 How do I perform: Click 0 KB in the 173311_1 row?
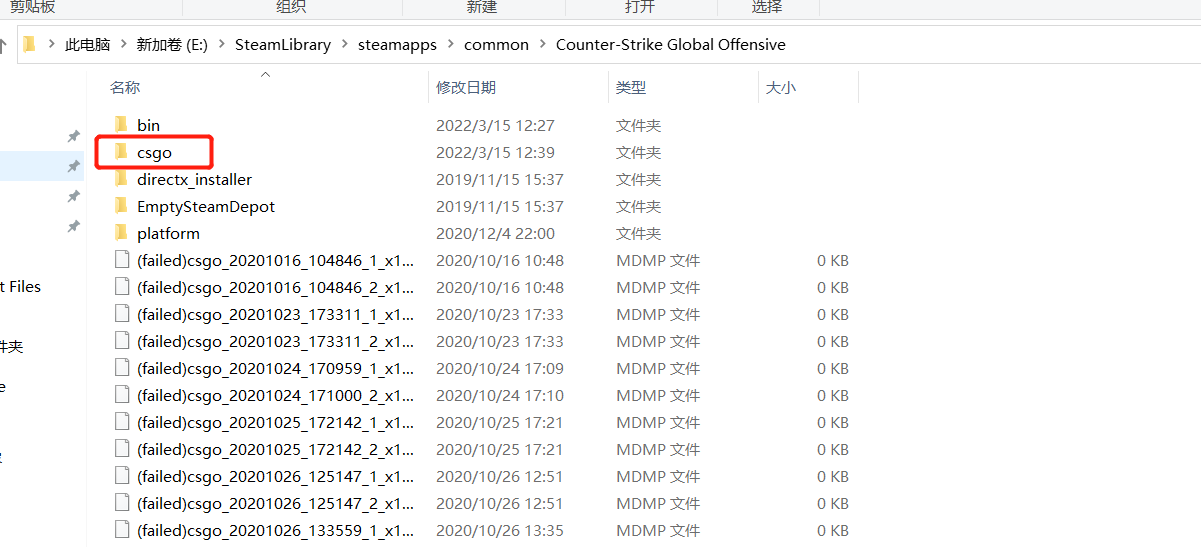(x=833, y=314)
